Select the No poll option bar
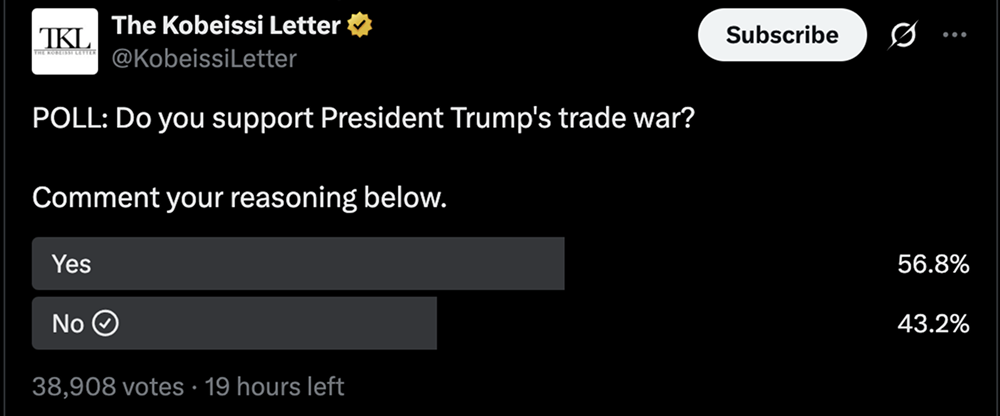1000x416 pixels. pyautogui.click(x=235, y=323)
